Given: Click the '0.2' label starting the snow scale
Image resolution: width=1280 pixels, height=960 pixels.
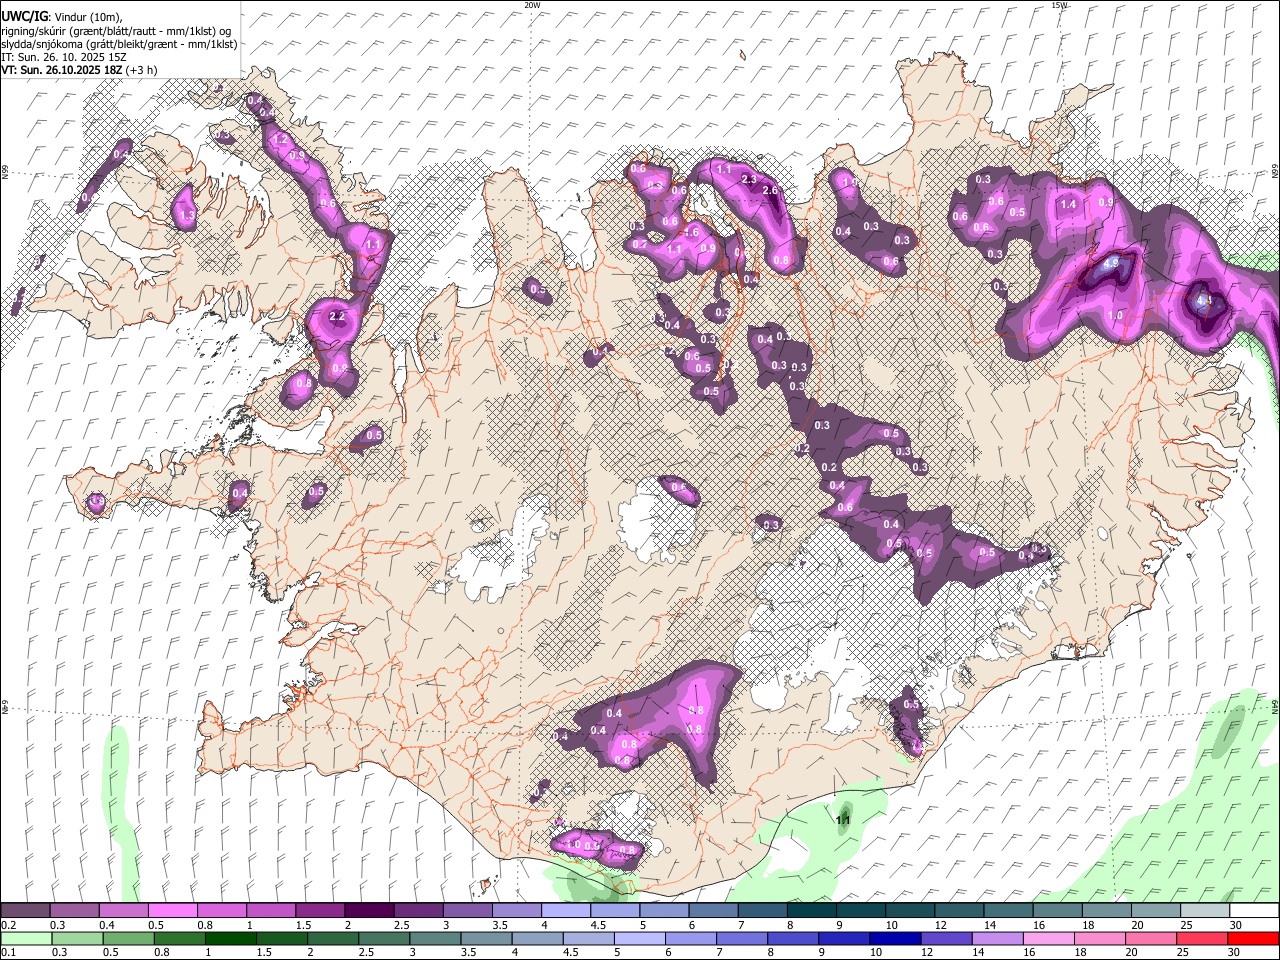Looking at the screenshot, I should tap(8, 925).
